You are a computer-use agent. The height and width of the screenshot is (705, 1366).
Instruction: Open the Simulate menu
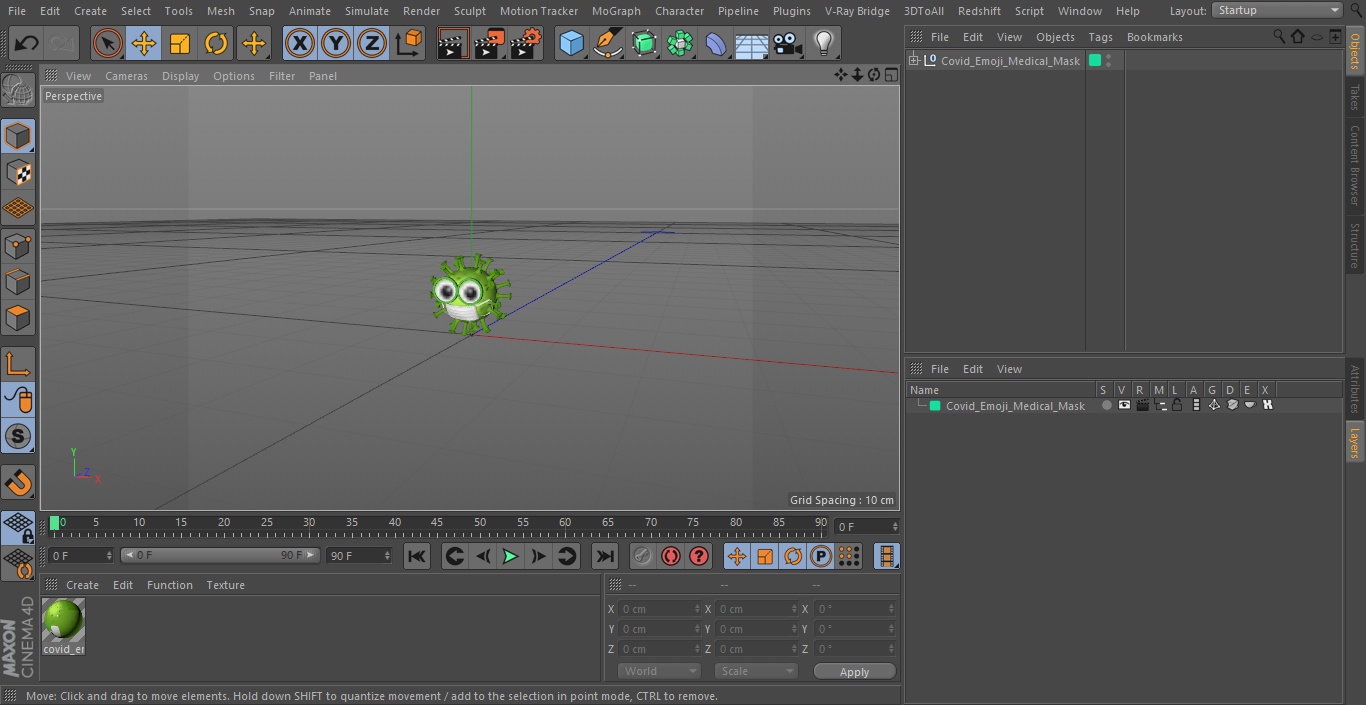pyautogui.click(x=367, y=11)
